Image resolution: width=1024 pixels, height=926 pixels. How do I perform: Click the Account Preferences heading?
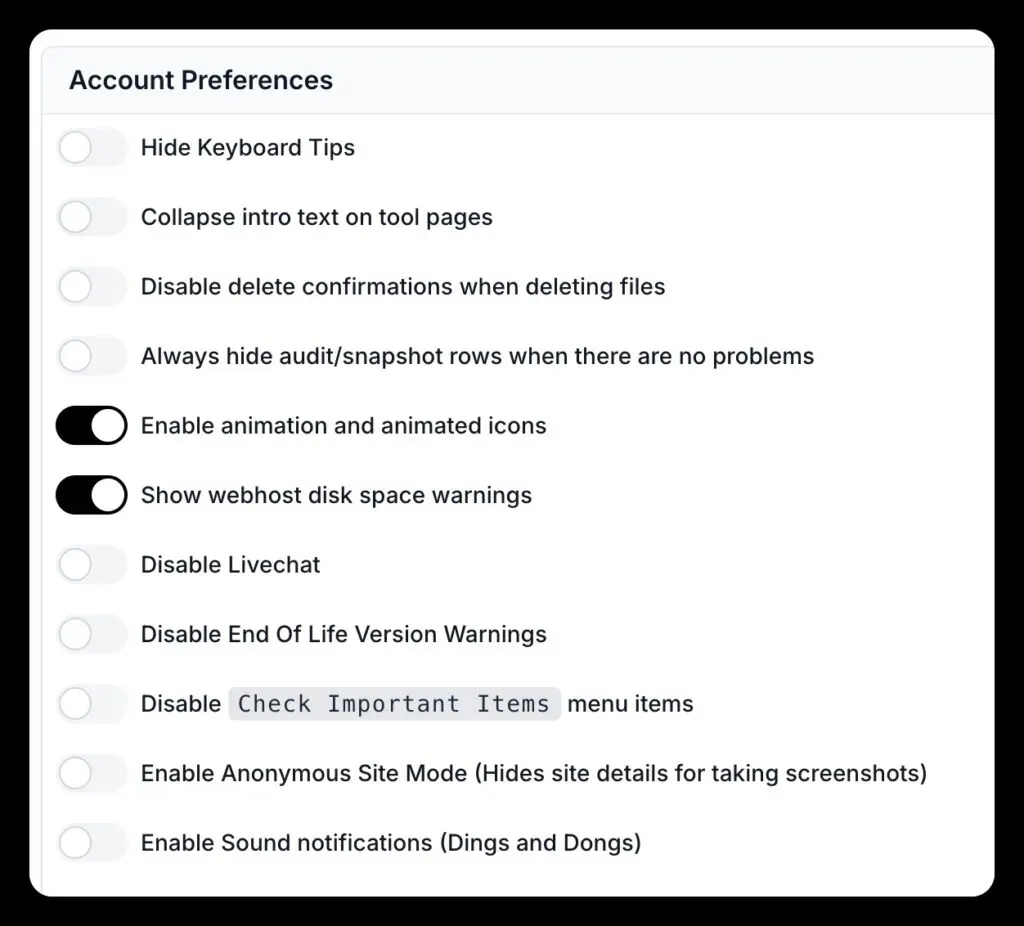(199, 80)
